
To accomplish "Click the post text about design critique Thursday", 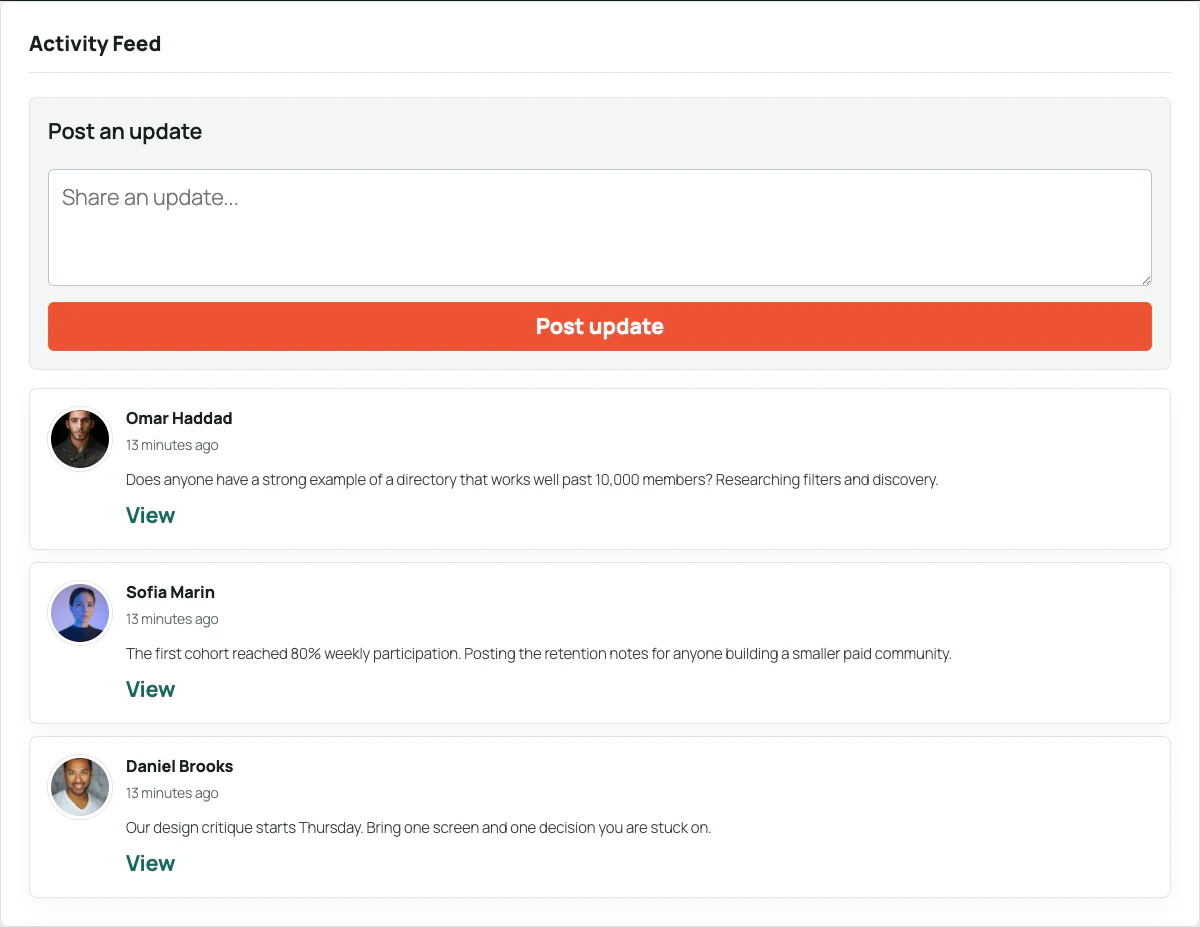I will 418,828.
